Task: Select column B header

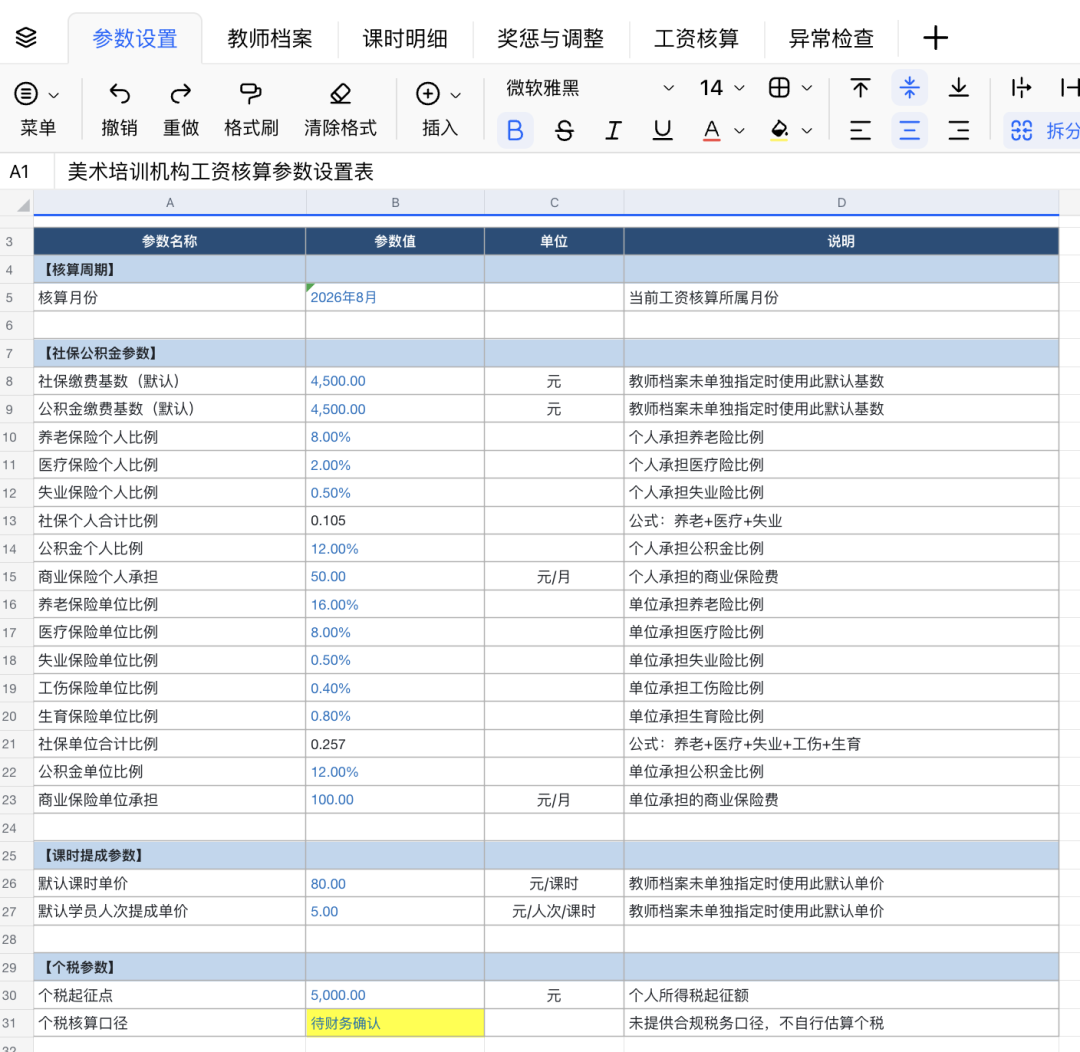Action: click(x=395, y=203)
